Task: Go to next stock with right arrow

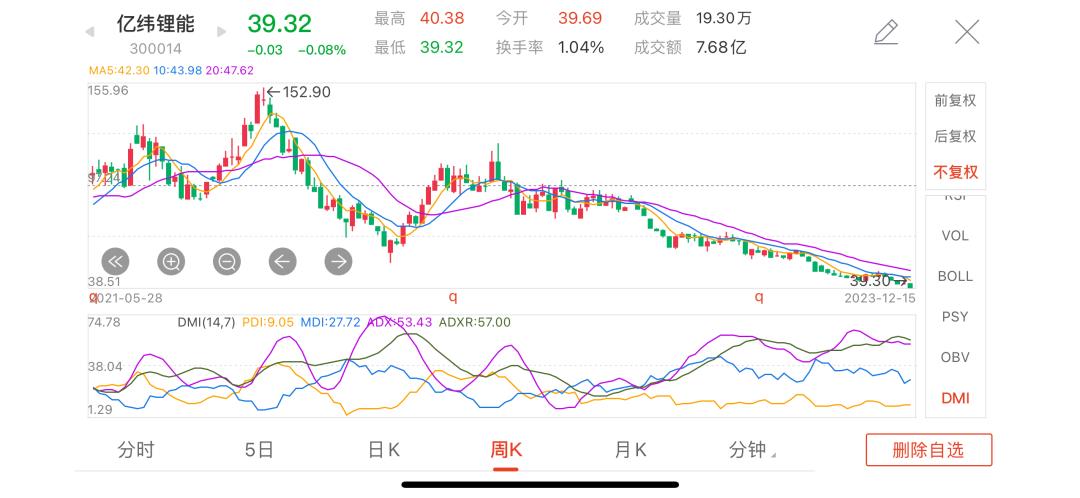Action: pyautogui.click(x=221, y=32)
